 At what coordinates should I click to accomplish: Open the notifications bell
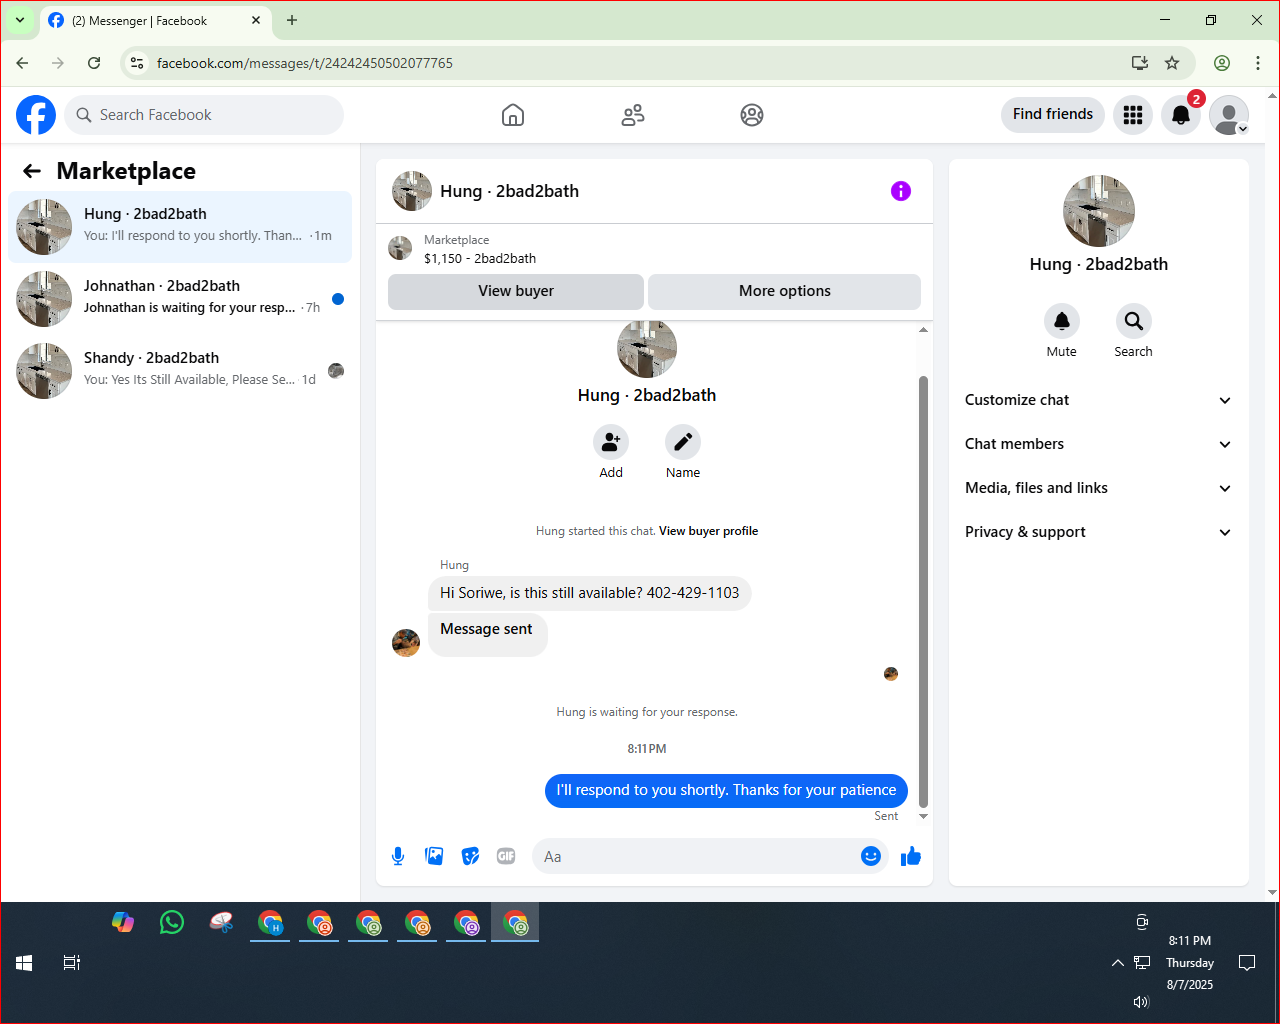(x=1181, y=115)
